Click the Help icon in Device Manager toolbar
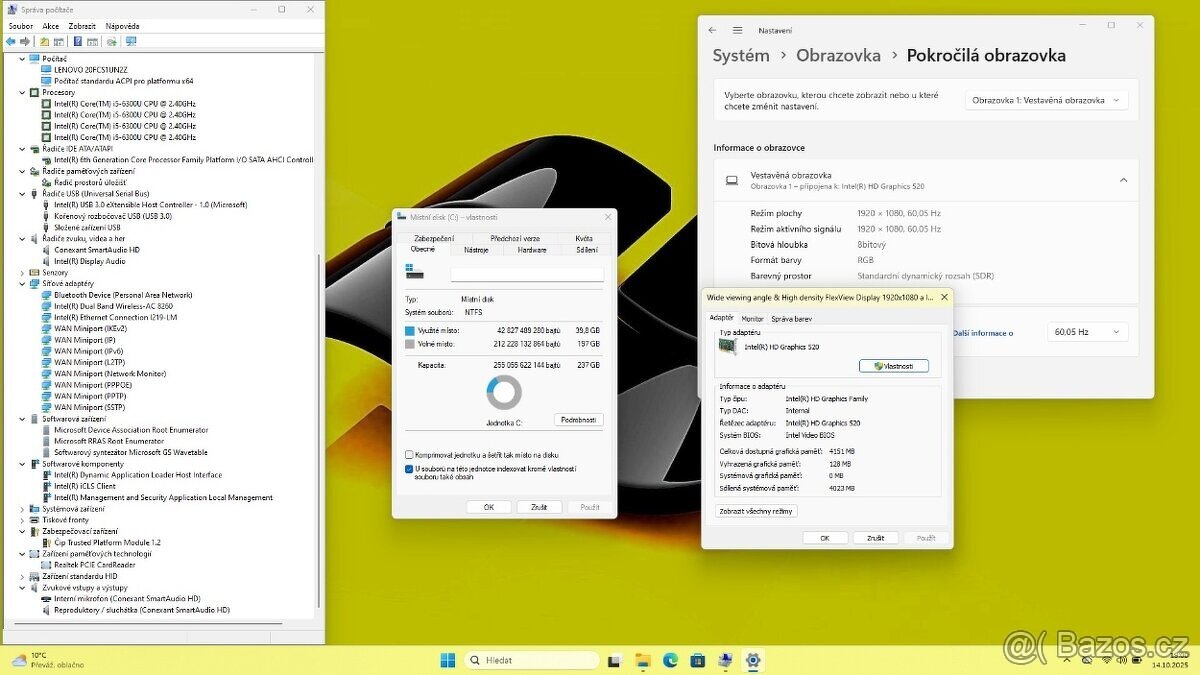 (x=78, y=41)
